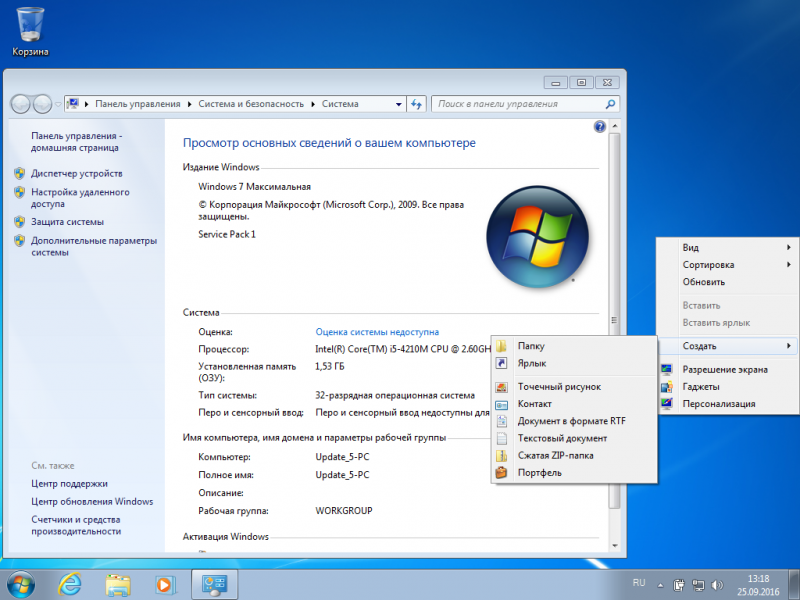
Task: Open Центр обновления Windows link
Action: [x=92, y=502]
